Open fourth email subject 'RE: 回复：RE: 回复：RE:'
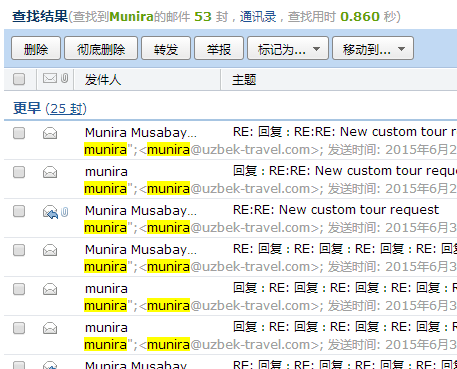The width and height of the screenshot is (457, 369). [x=345, y=249]
